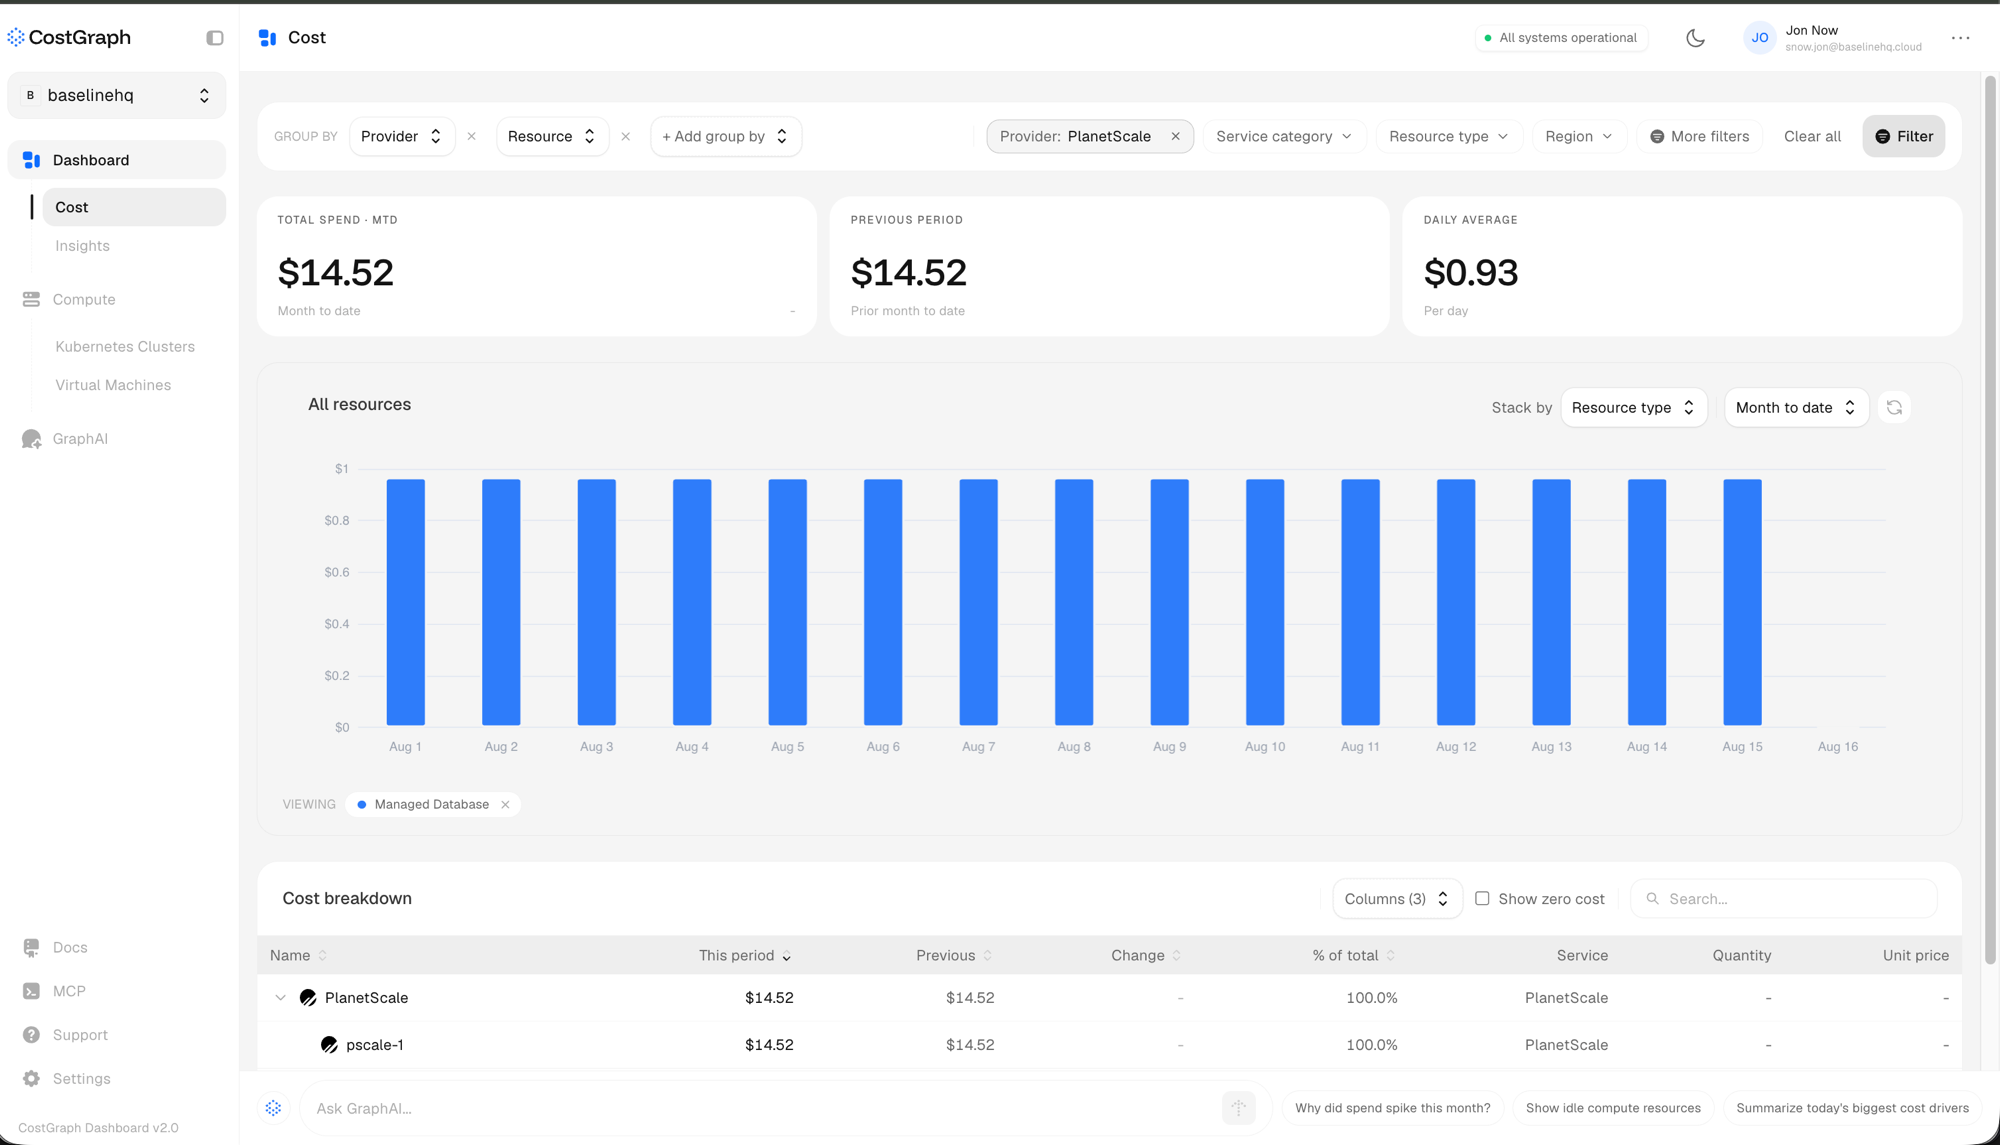The image size is (2000, 1145).
Task: Open the Service category filter dropdown
Action: tap(1284, 137)
